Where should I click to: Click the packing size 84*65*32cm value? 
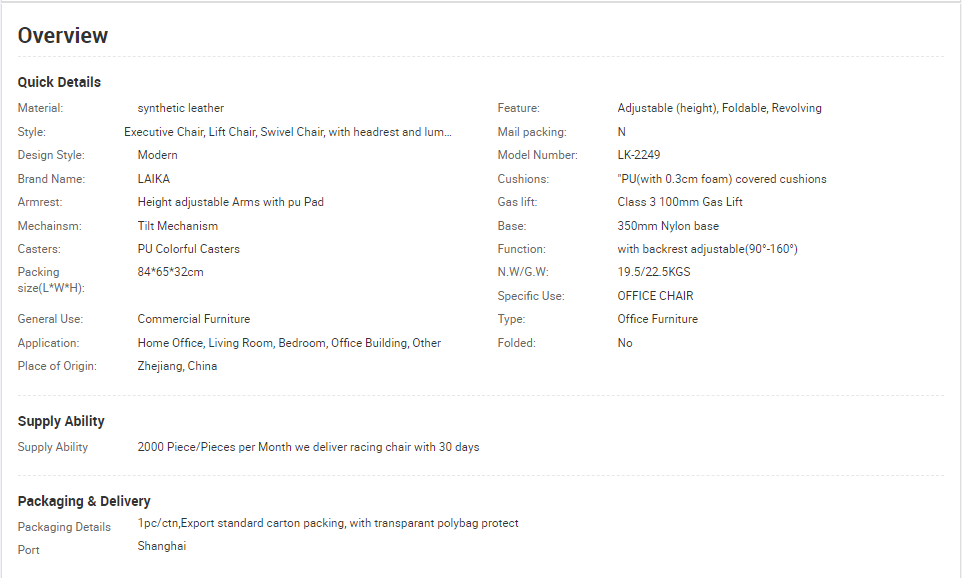tap(171, 272)
